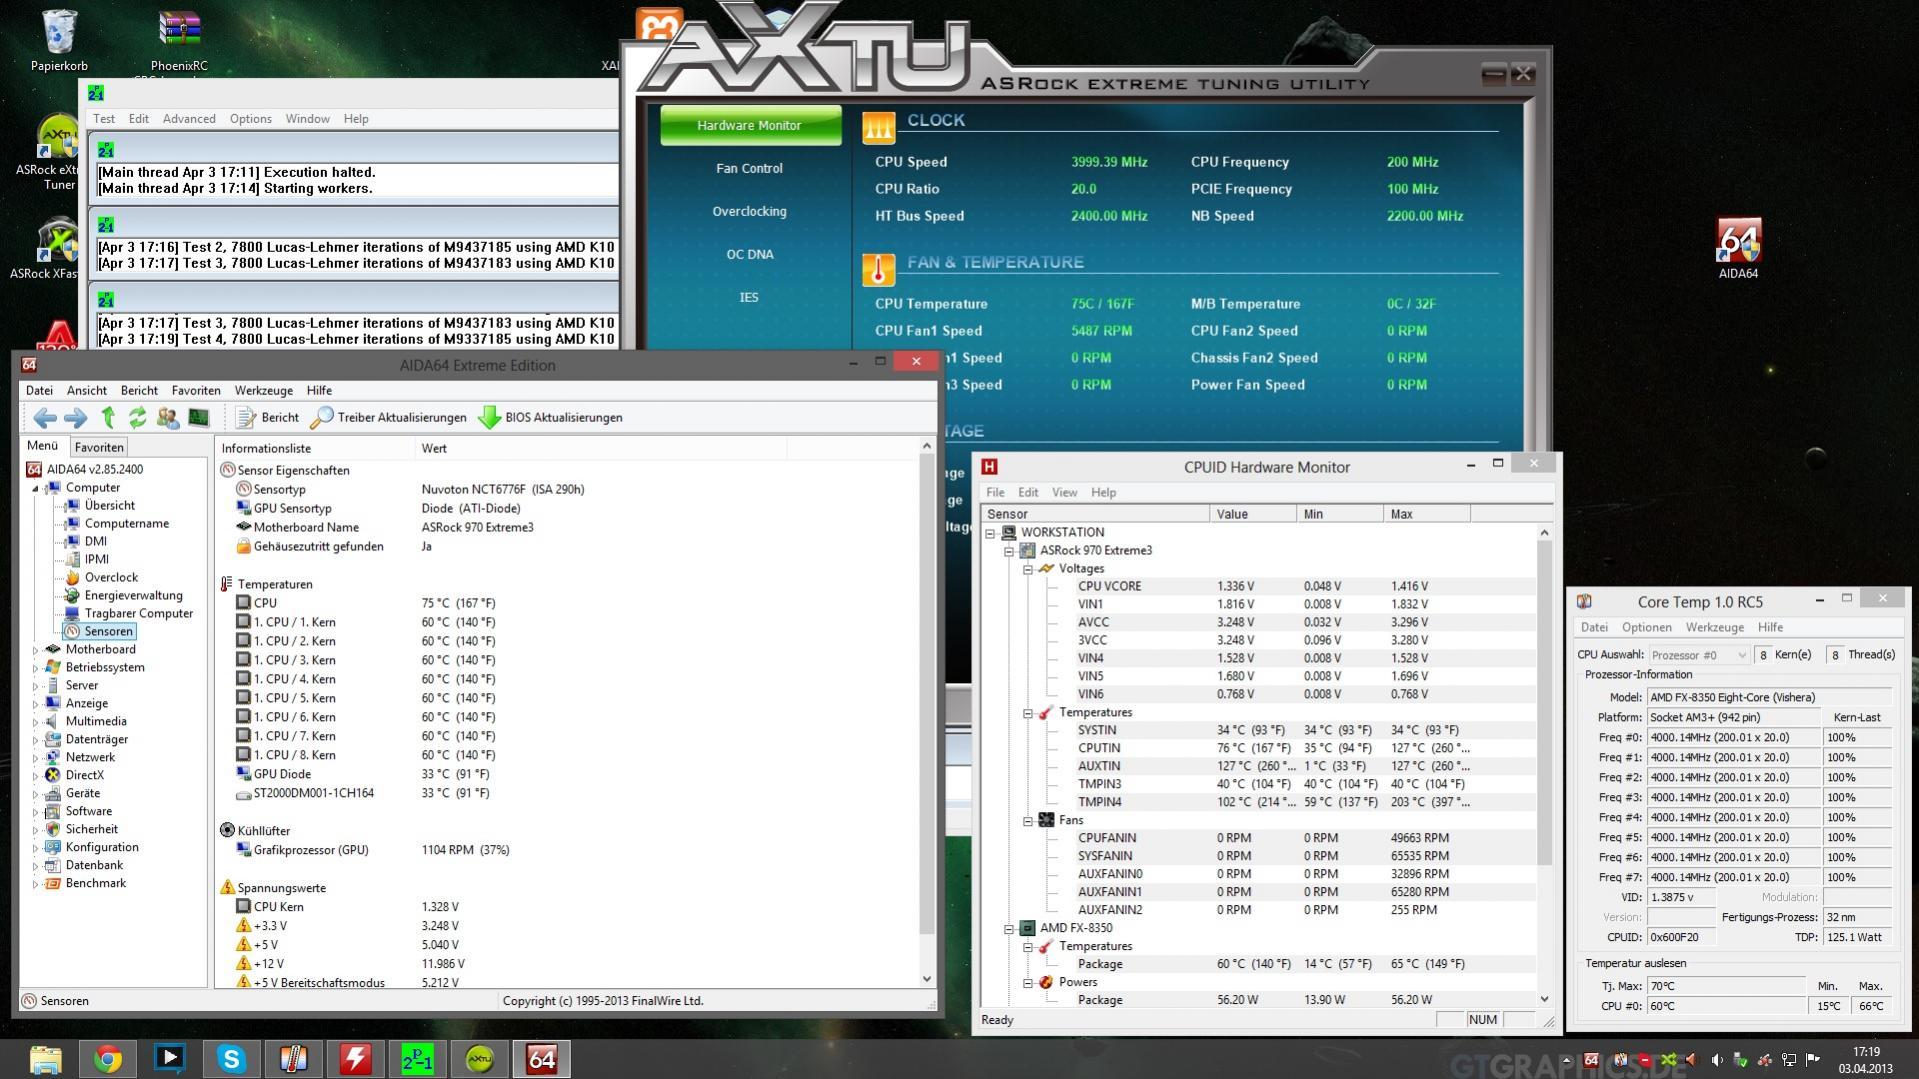Collapse Fans node in HWMonitor
This screenshot has width=1919, height=1079.
[1027, 821]
